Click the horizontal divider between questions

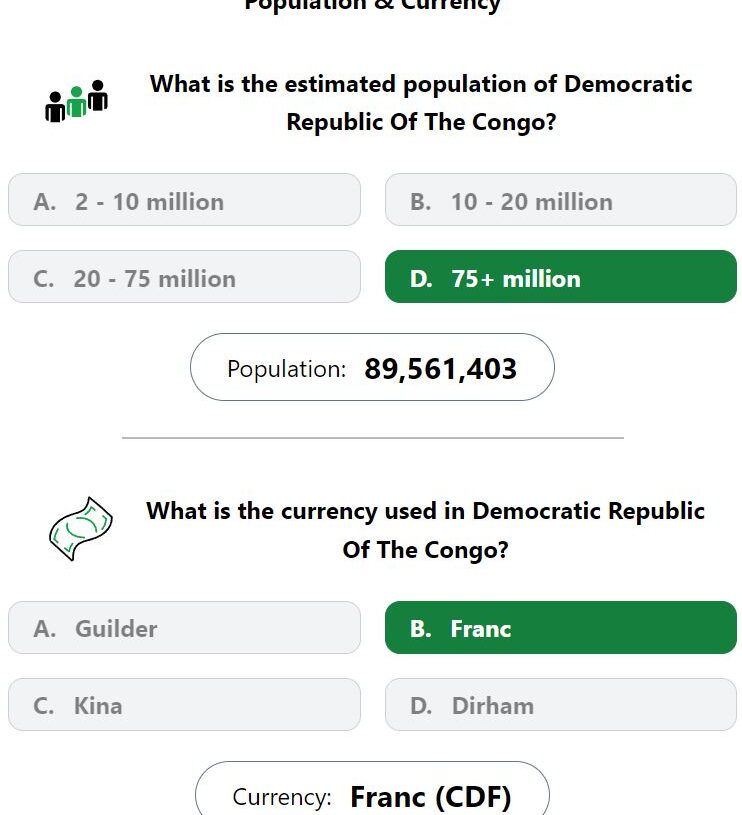[373, 438]
